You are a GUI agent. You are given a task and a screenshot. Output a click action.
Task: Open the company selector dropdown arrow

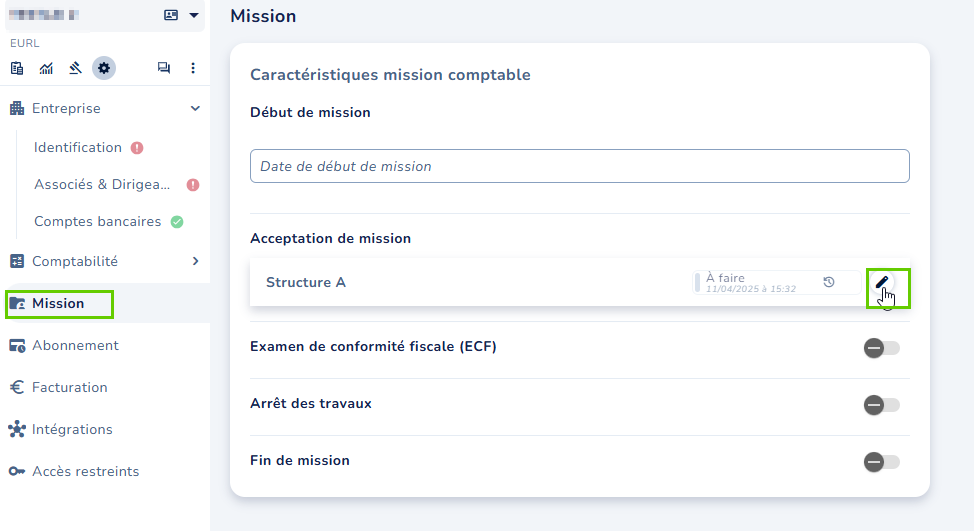pos(194,15)
